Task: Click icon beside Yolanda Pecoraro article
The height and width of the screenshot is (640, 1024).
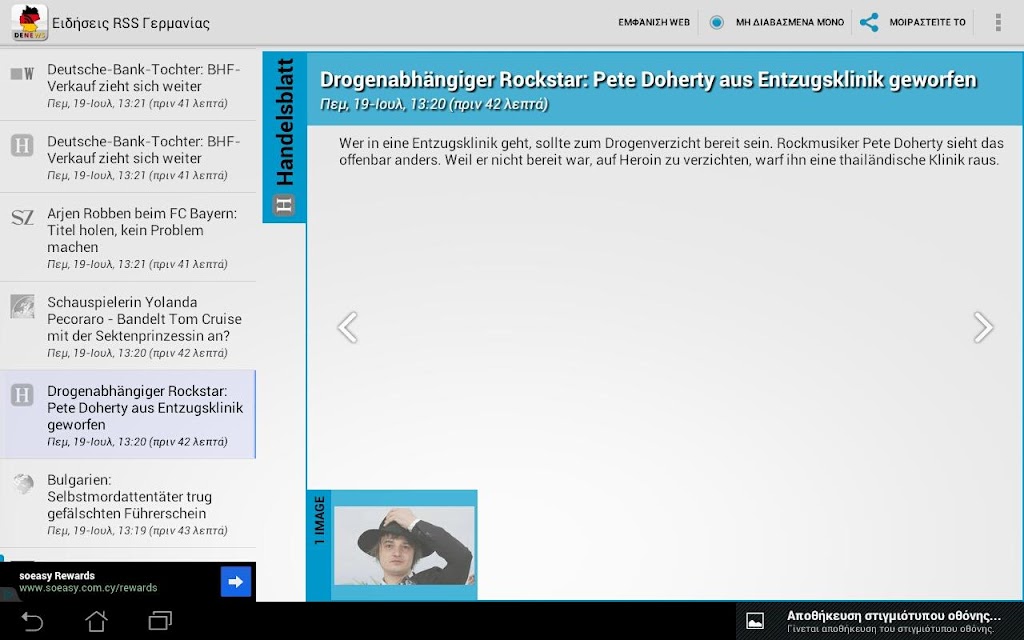Action: [22, 306]
